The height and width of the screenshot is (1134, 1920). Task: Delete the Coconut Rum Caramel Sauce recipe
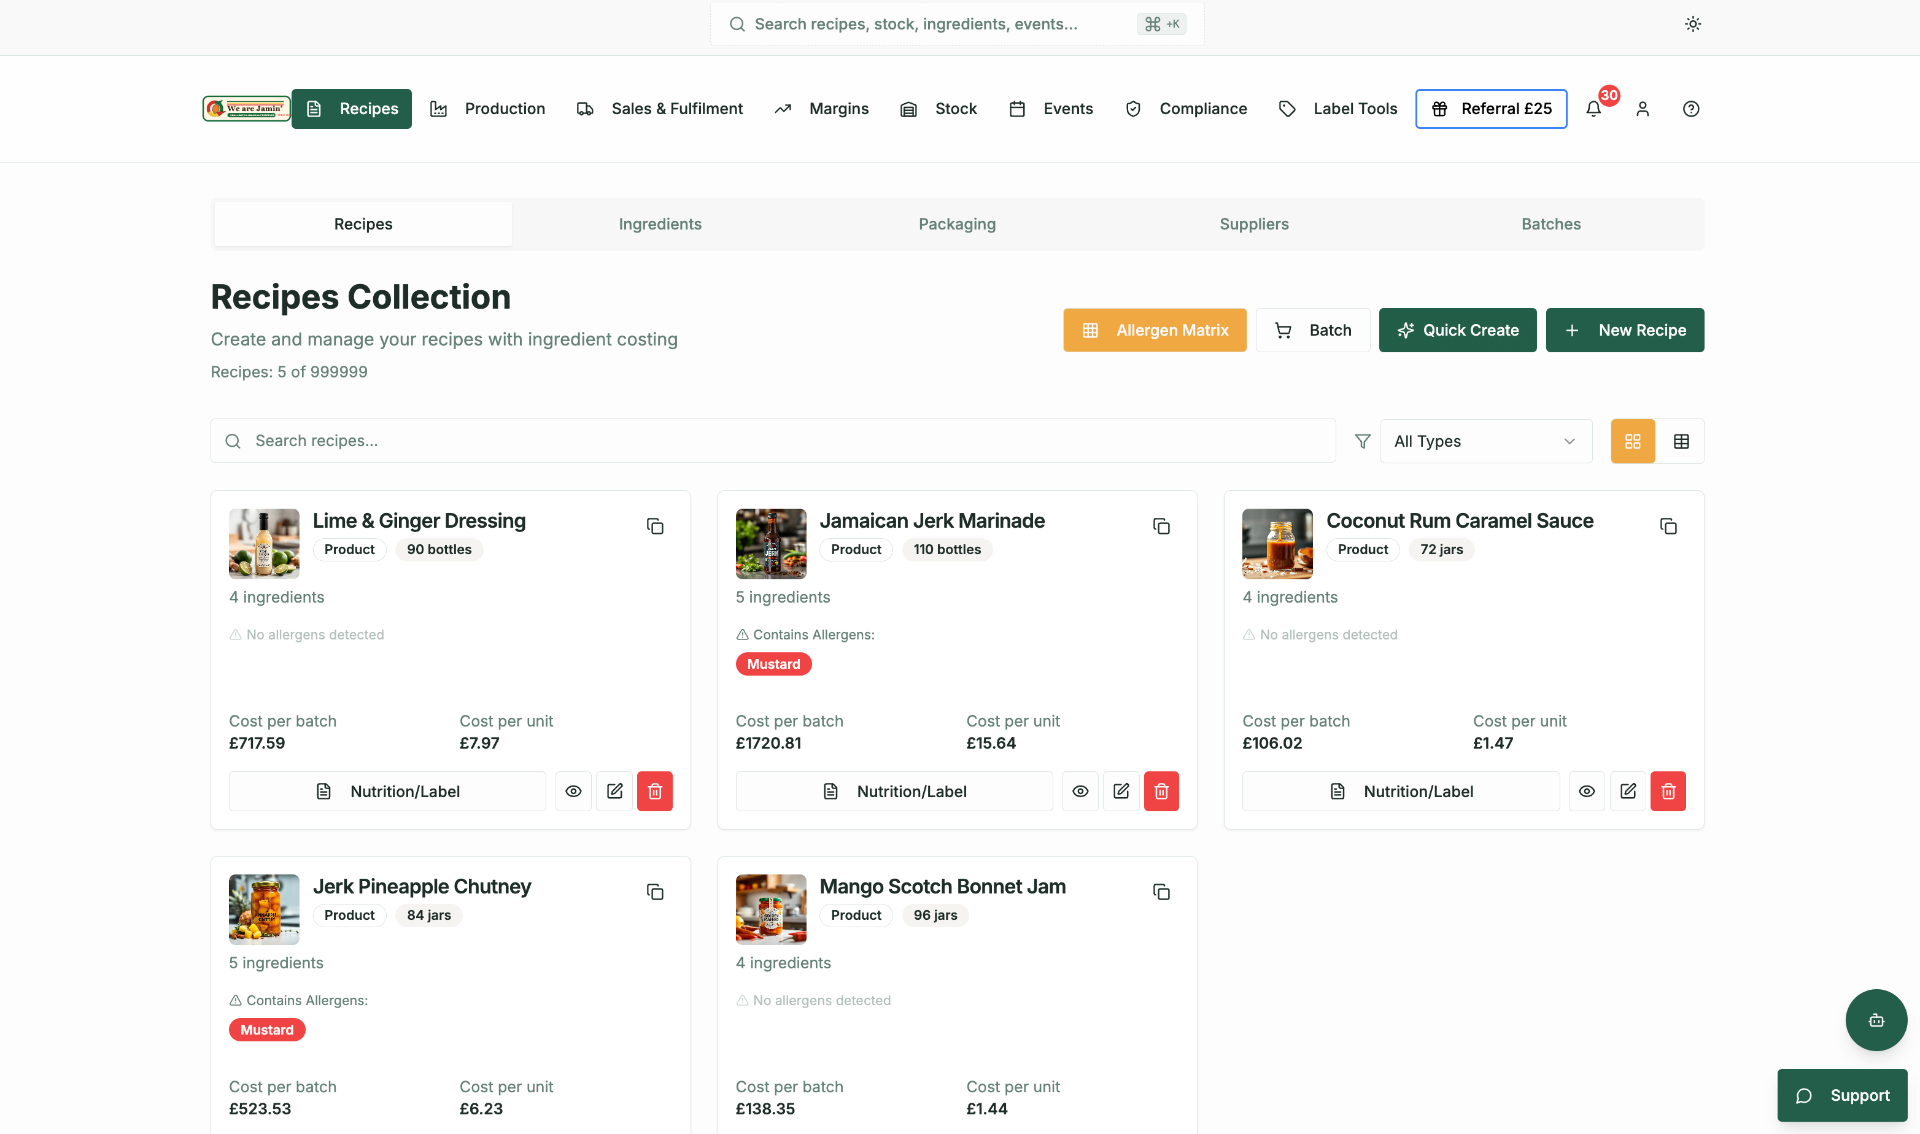pyautogui.click(x=1668, y=791)
